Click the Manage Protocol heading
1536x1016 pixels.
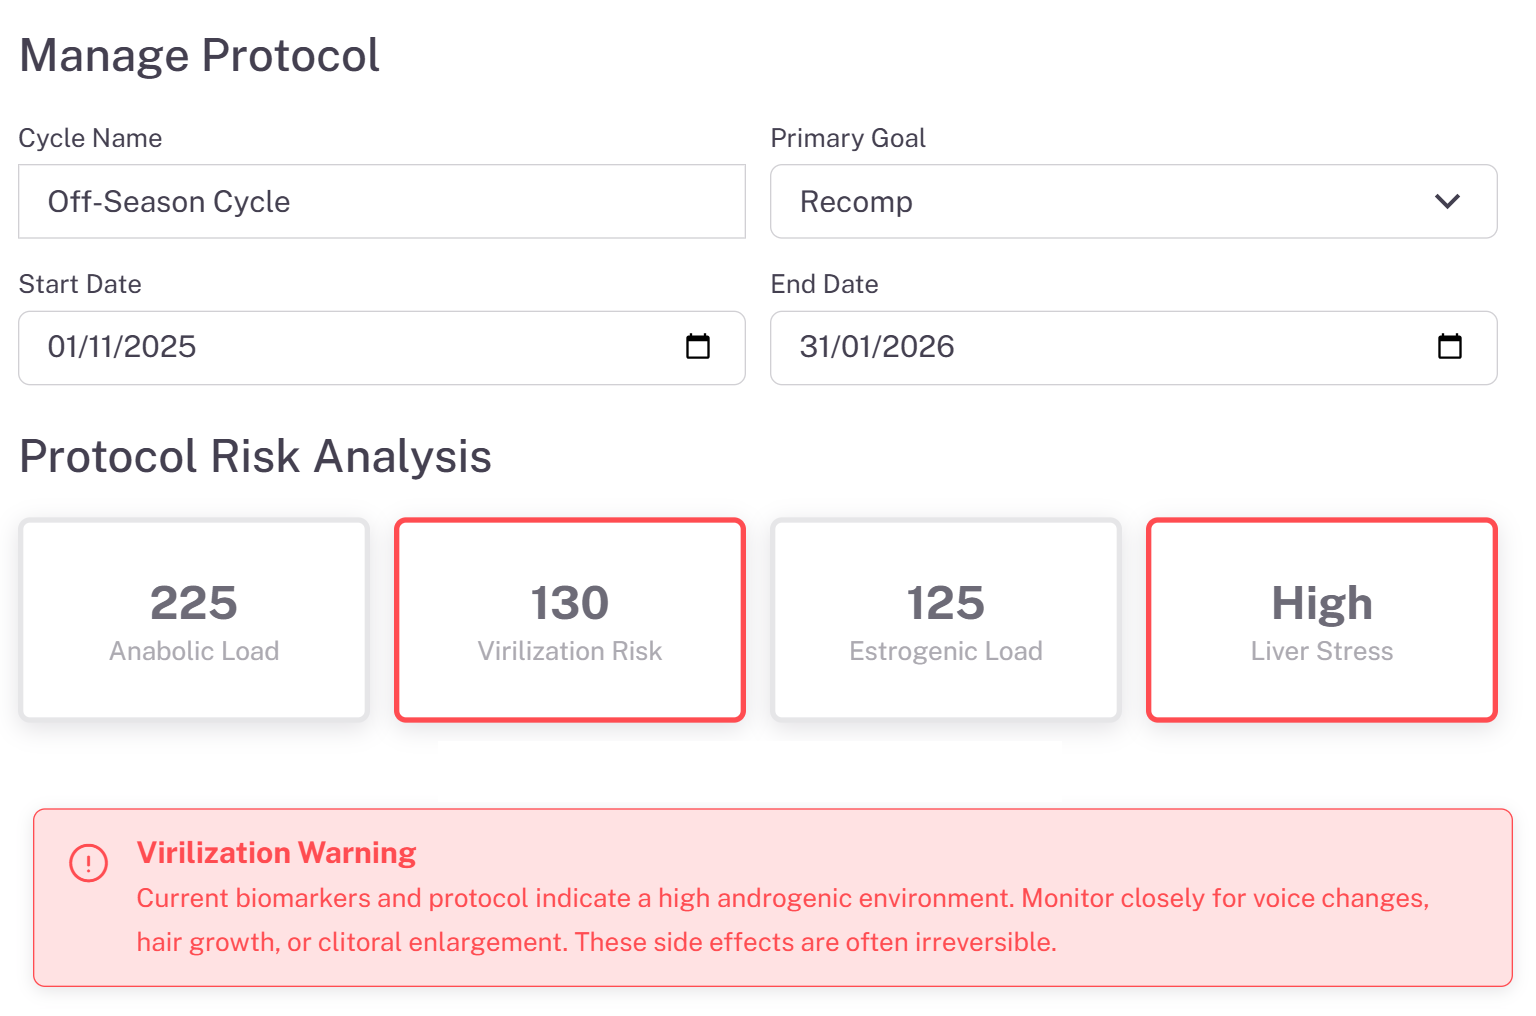pyautogui.click(x=200, y=55)
